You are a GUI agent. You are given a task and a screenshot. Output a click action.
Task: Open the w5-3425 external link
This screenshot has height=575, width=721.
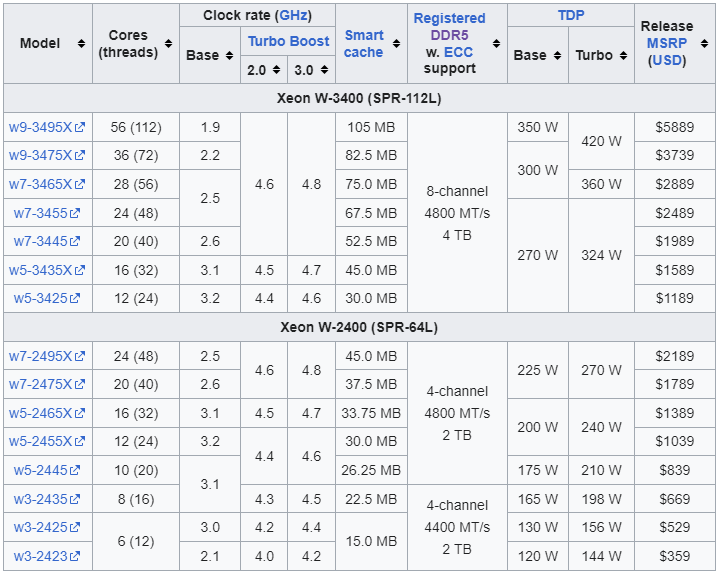tap(46, 299)
